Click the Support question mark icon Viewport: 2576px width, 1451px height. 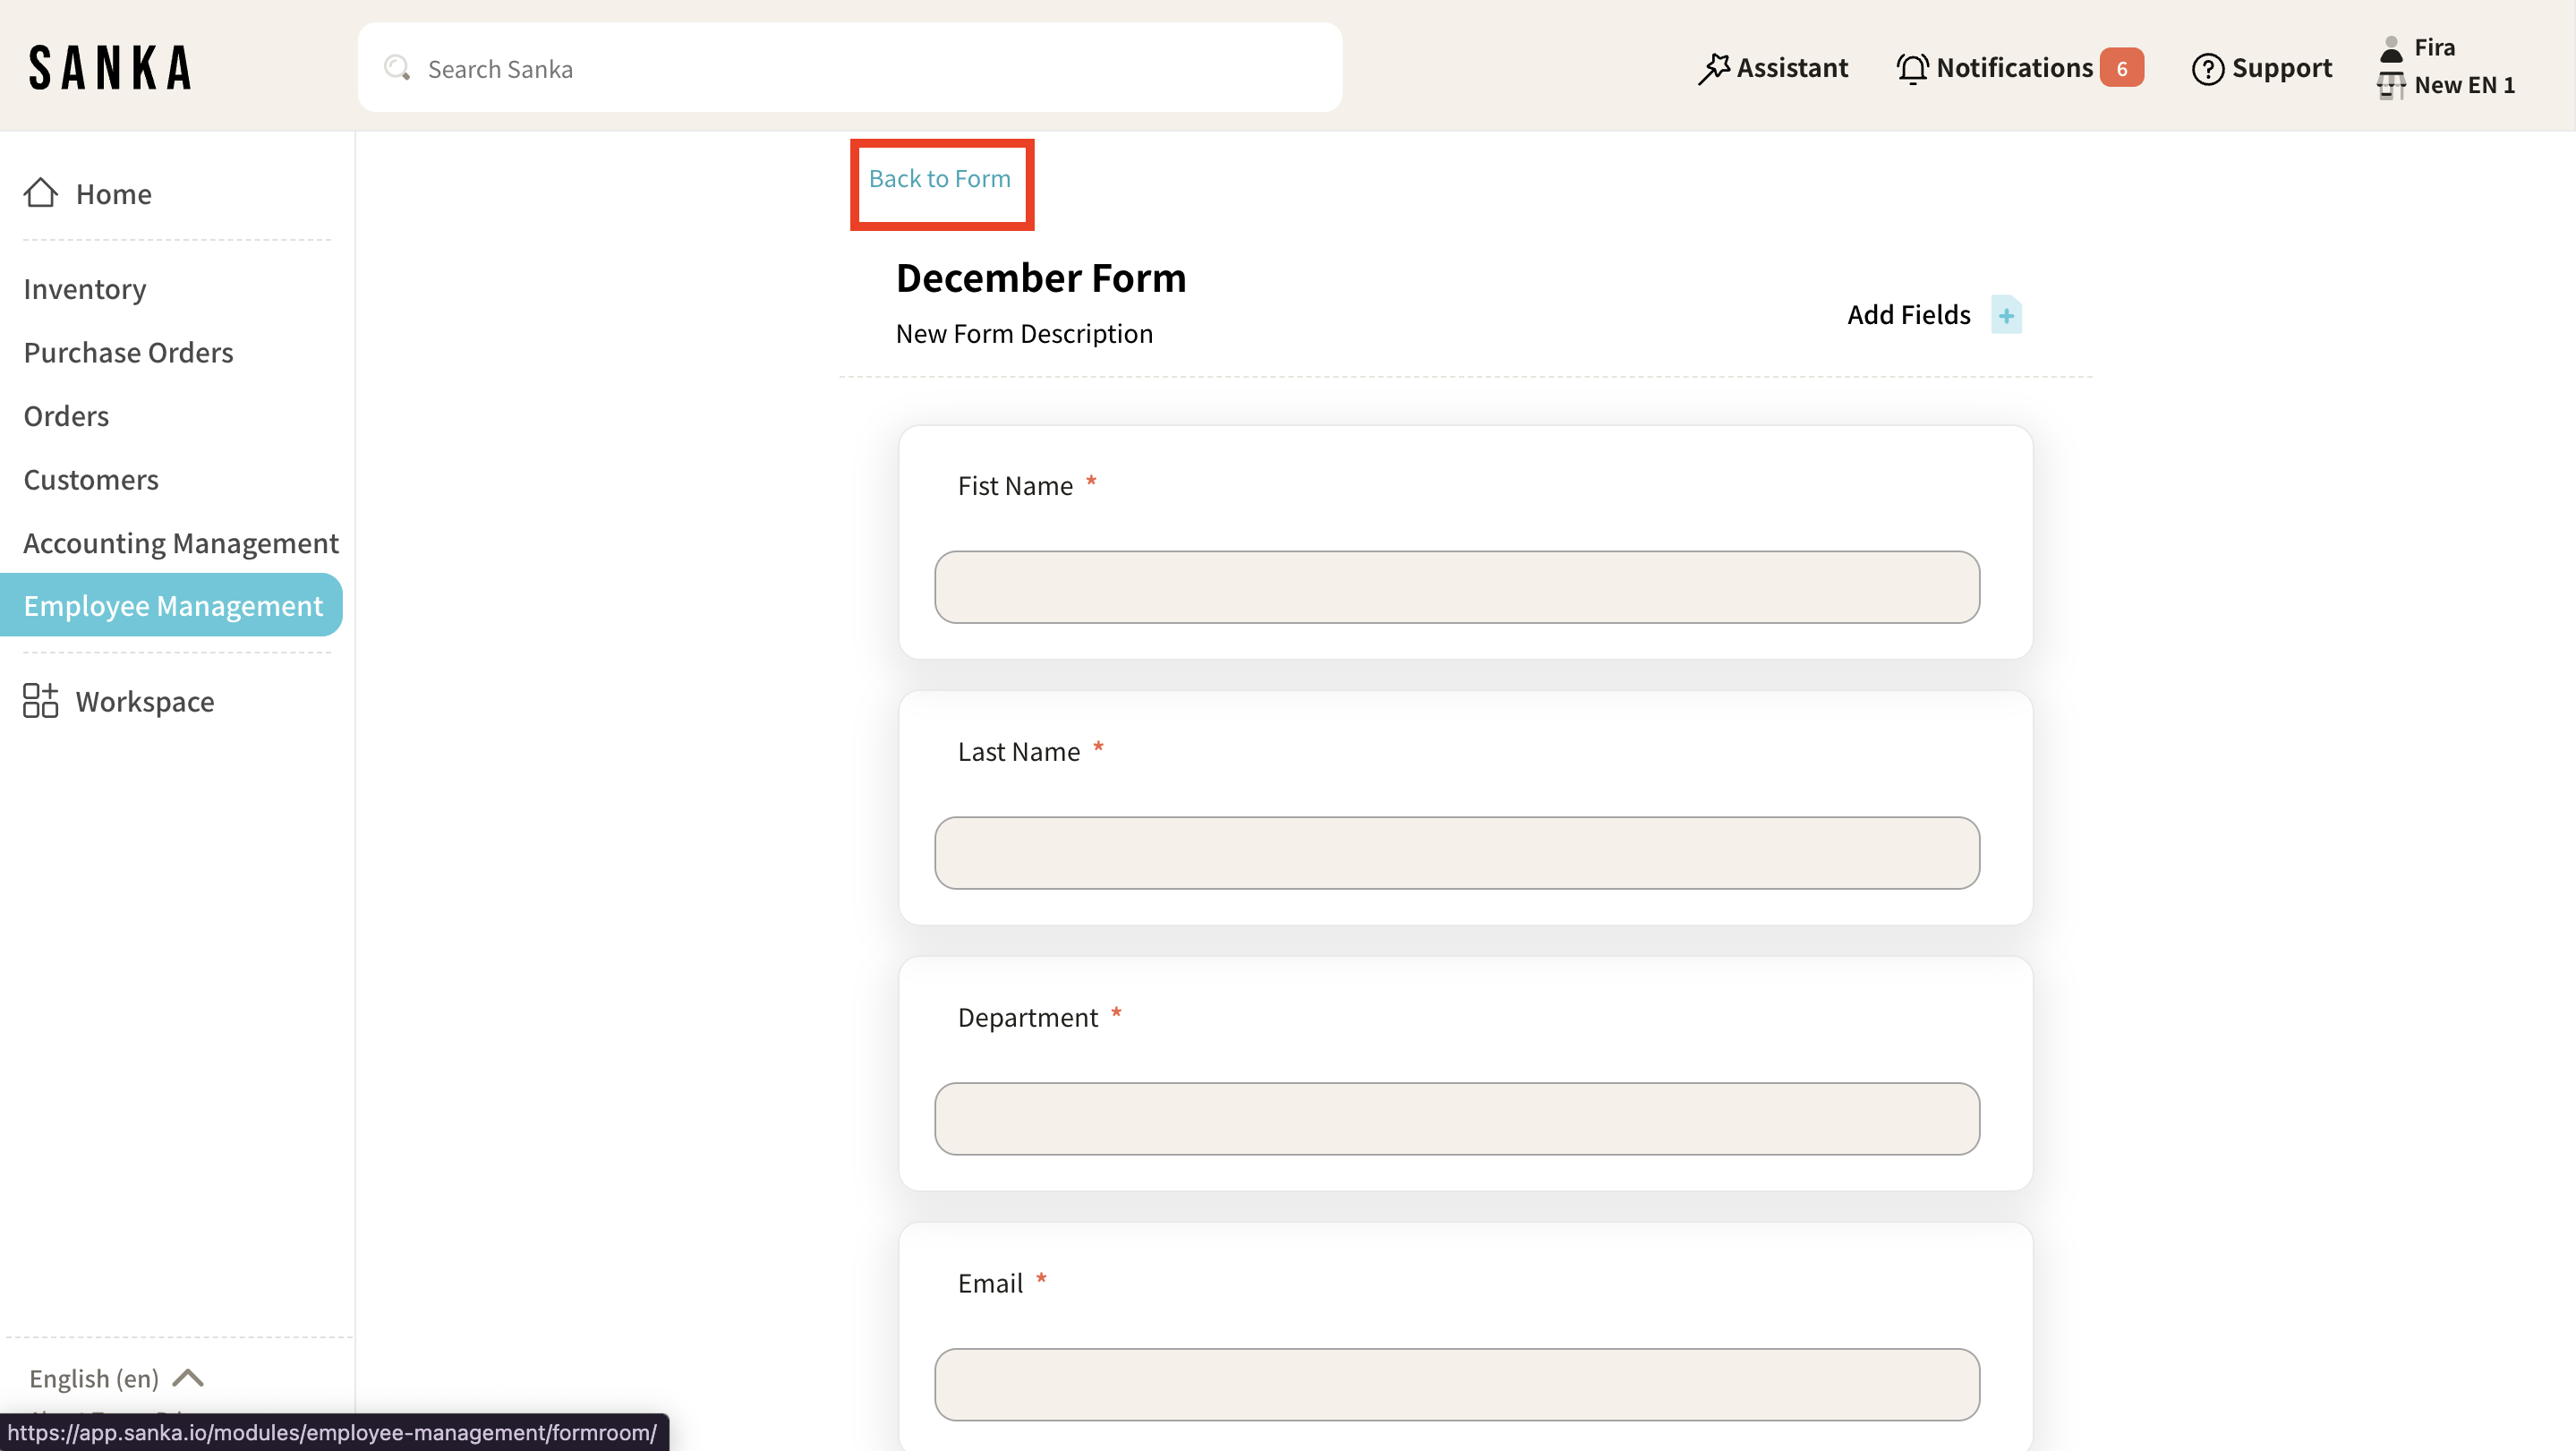(2207, 68)
